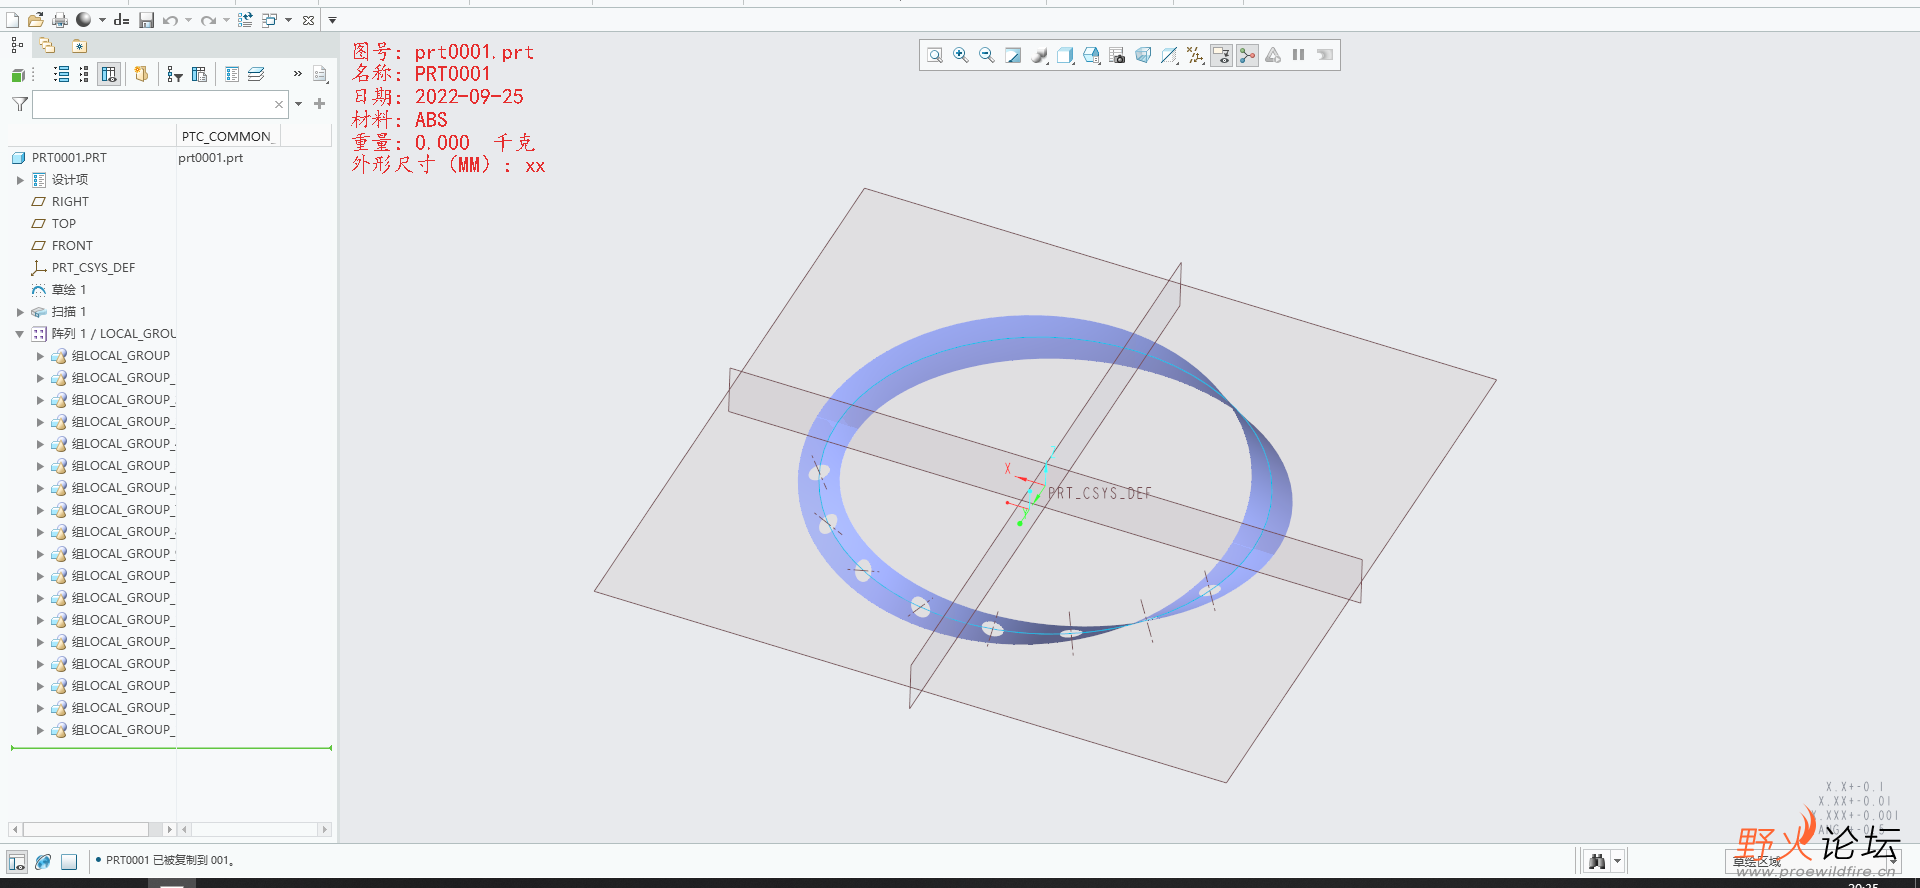Click the table with camera icon

[x=1117, y=55]
